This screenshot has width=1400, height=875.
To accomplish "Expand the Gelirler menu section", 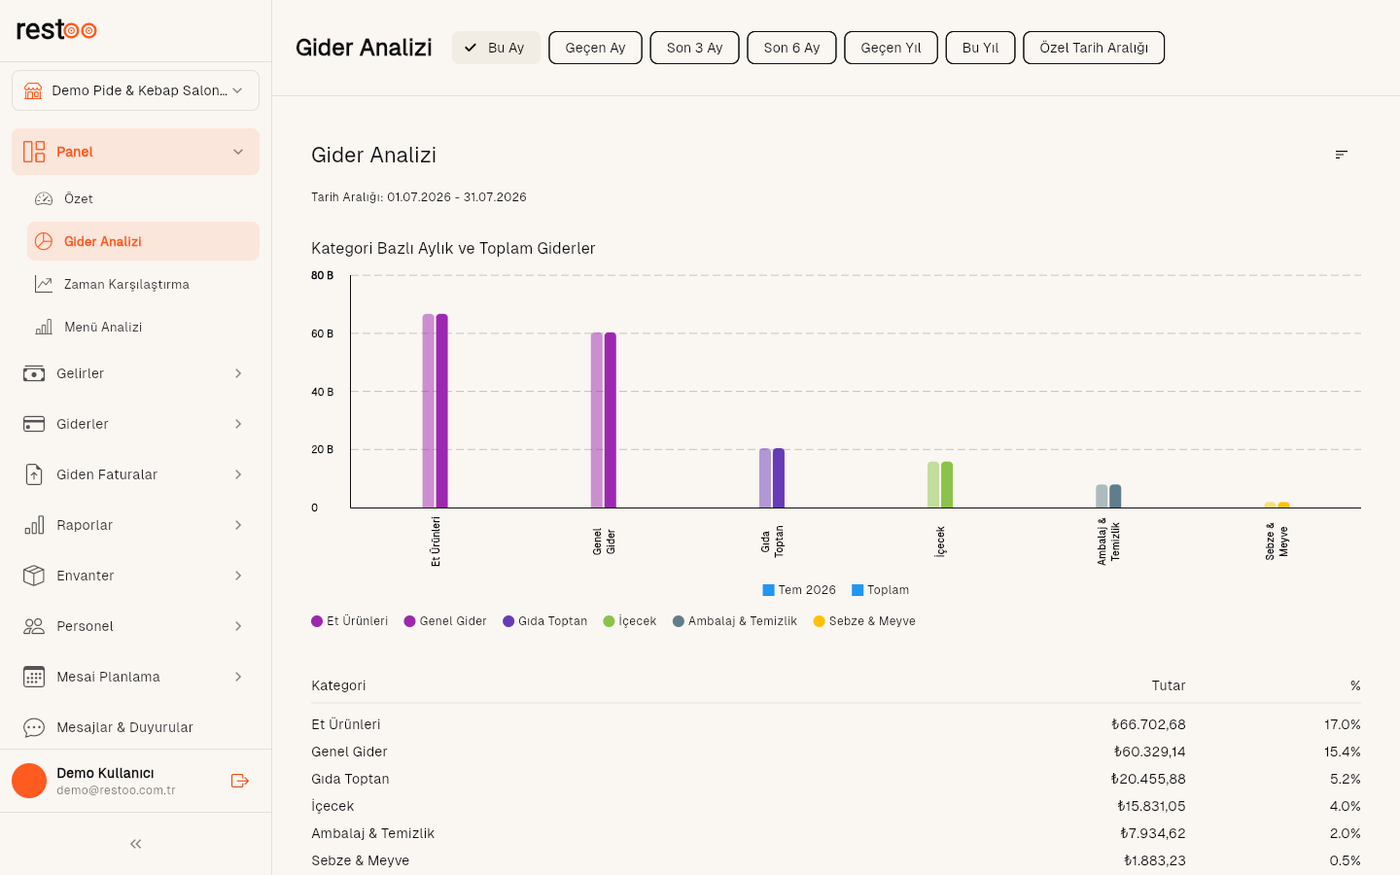I will point(136,374).
